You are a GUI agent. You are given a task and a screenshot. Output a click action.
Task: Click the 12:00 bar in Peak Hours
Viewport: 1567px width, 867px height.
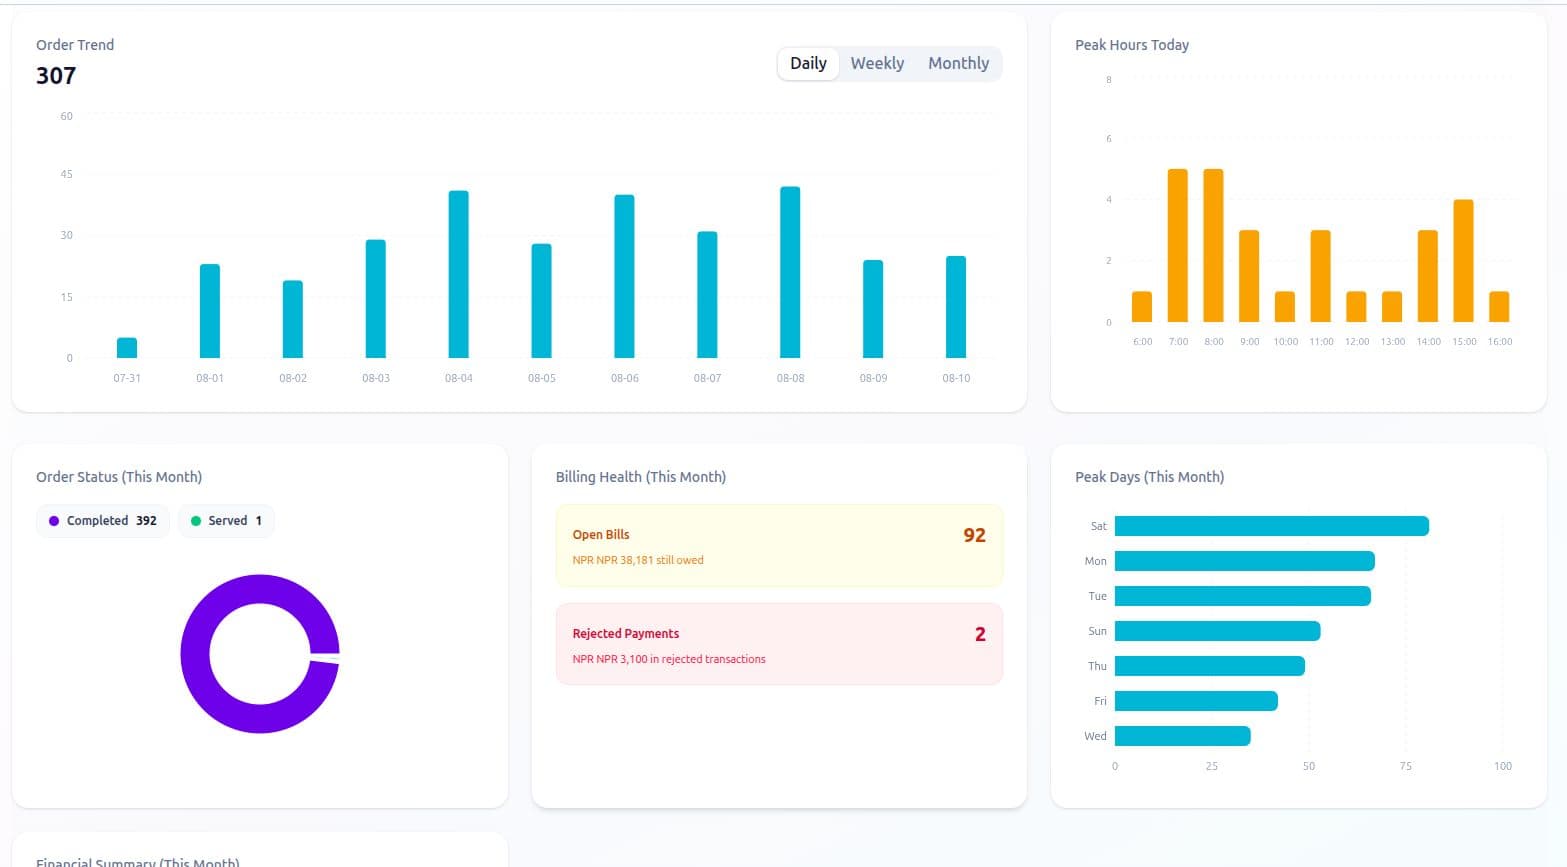[x=1356, y=307]
